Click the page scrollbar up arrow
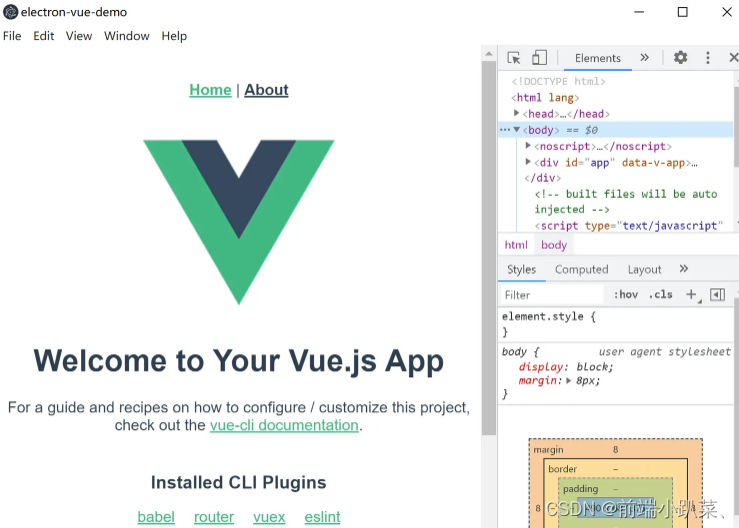The width and height of the screenshot is (739, 528). click(489, 53)
